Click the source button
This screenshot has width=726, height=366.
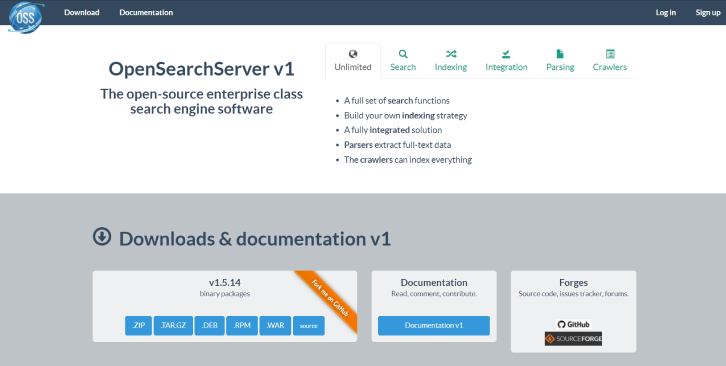309,326
